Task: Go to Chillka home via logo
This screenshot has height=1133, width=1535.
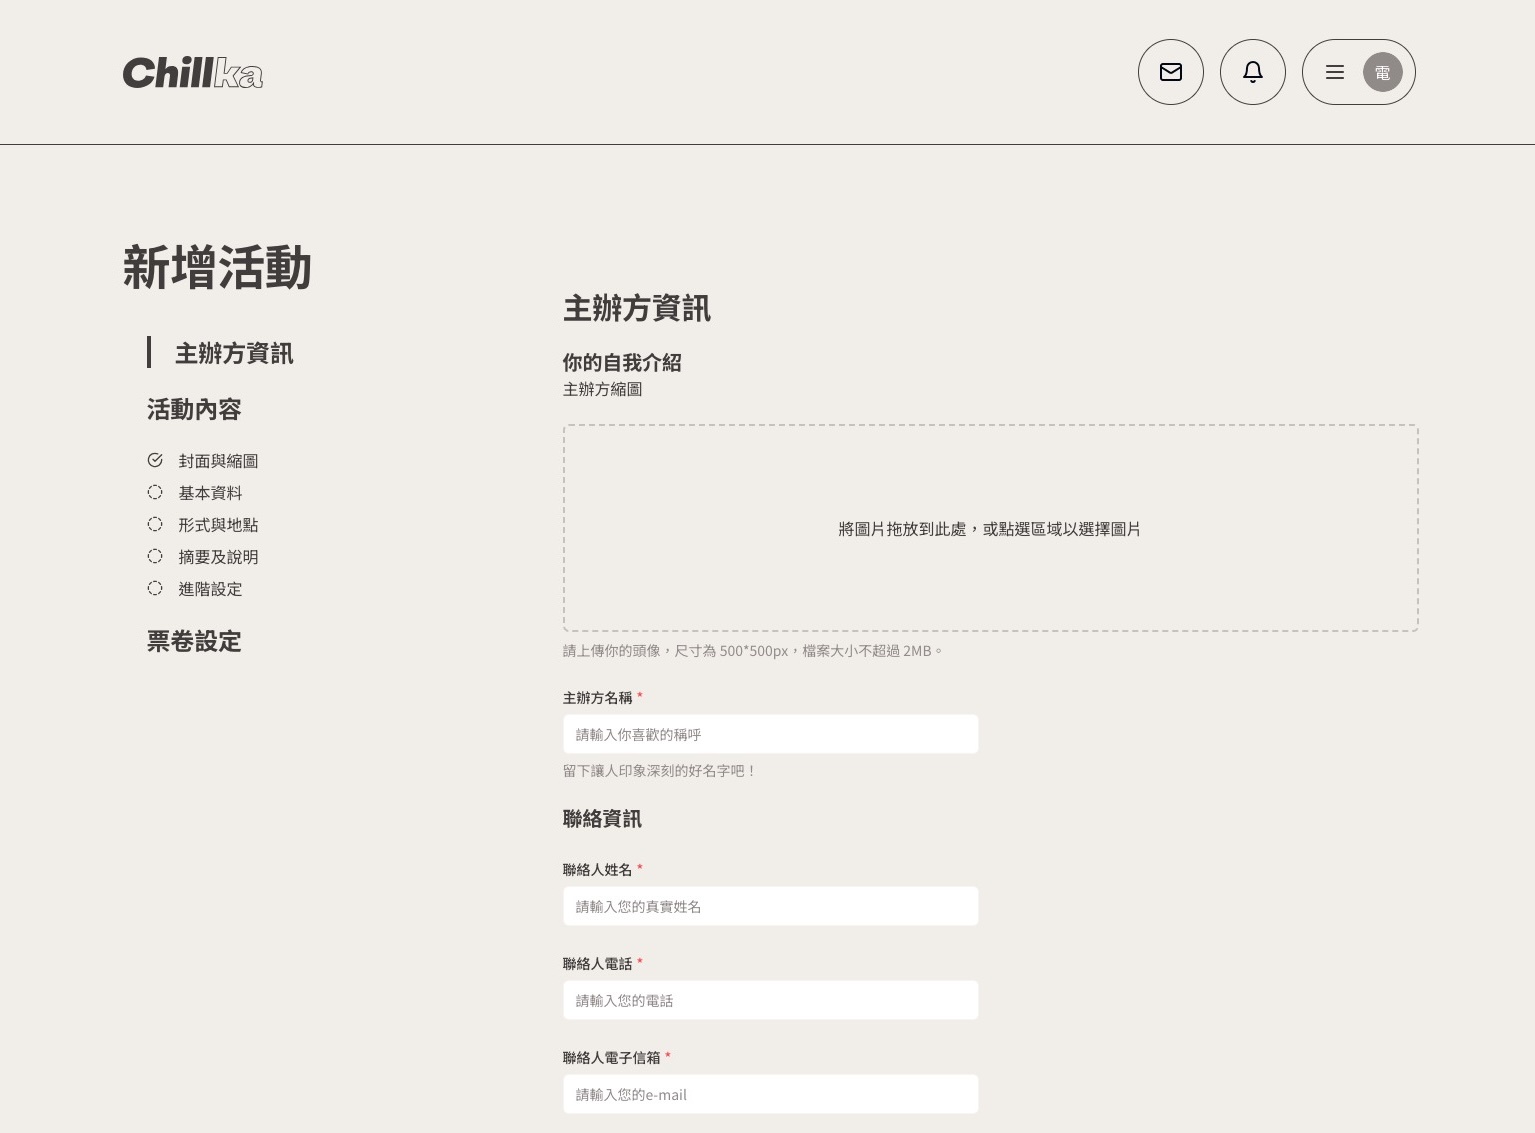Action: point(193,73)
